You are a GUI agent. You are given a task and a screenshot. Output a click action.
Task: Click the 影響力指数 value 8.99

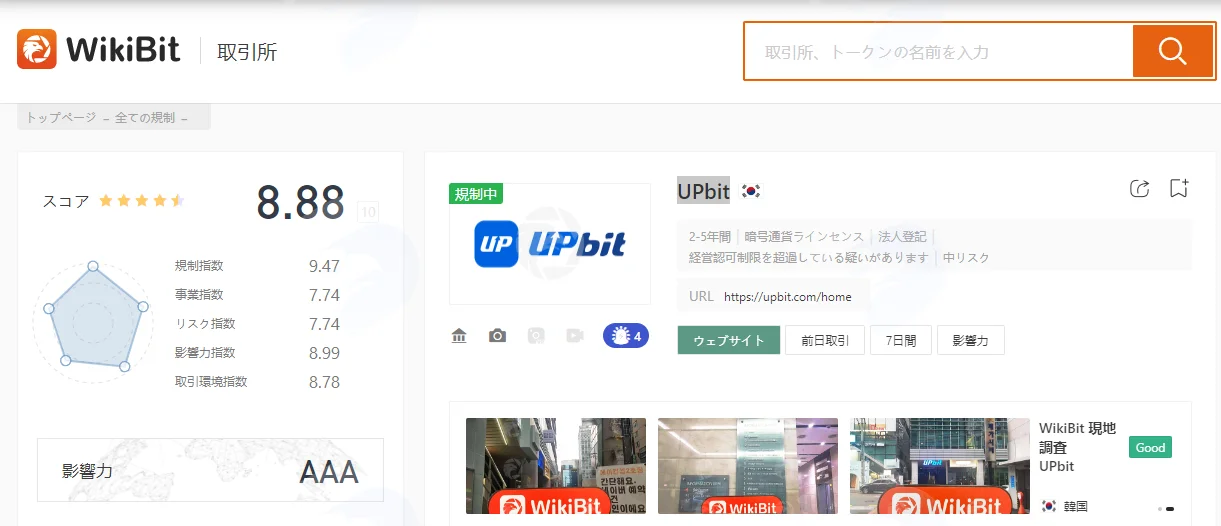pyautogui.click(x=324, y=353)
